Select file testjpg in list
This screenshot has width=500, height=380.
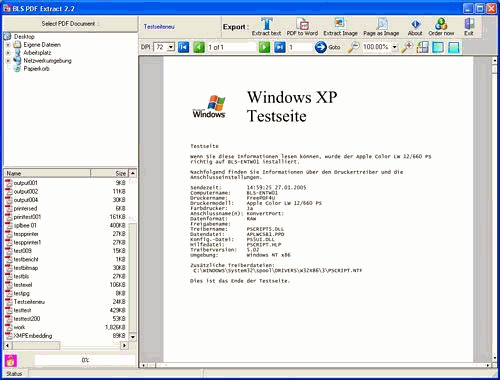(x=22, y=293)
